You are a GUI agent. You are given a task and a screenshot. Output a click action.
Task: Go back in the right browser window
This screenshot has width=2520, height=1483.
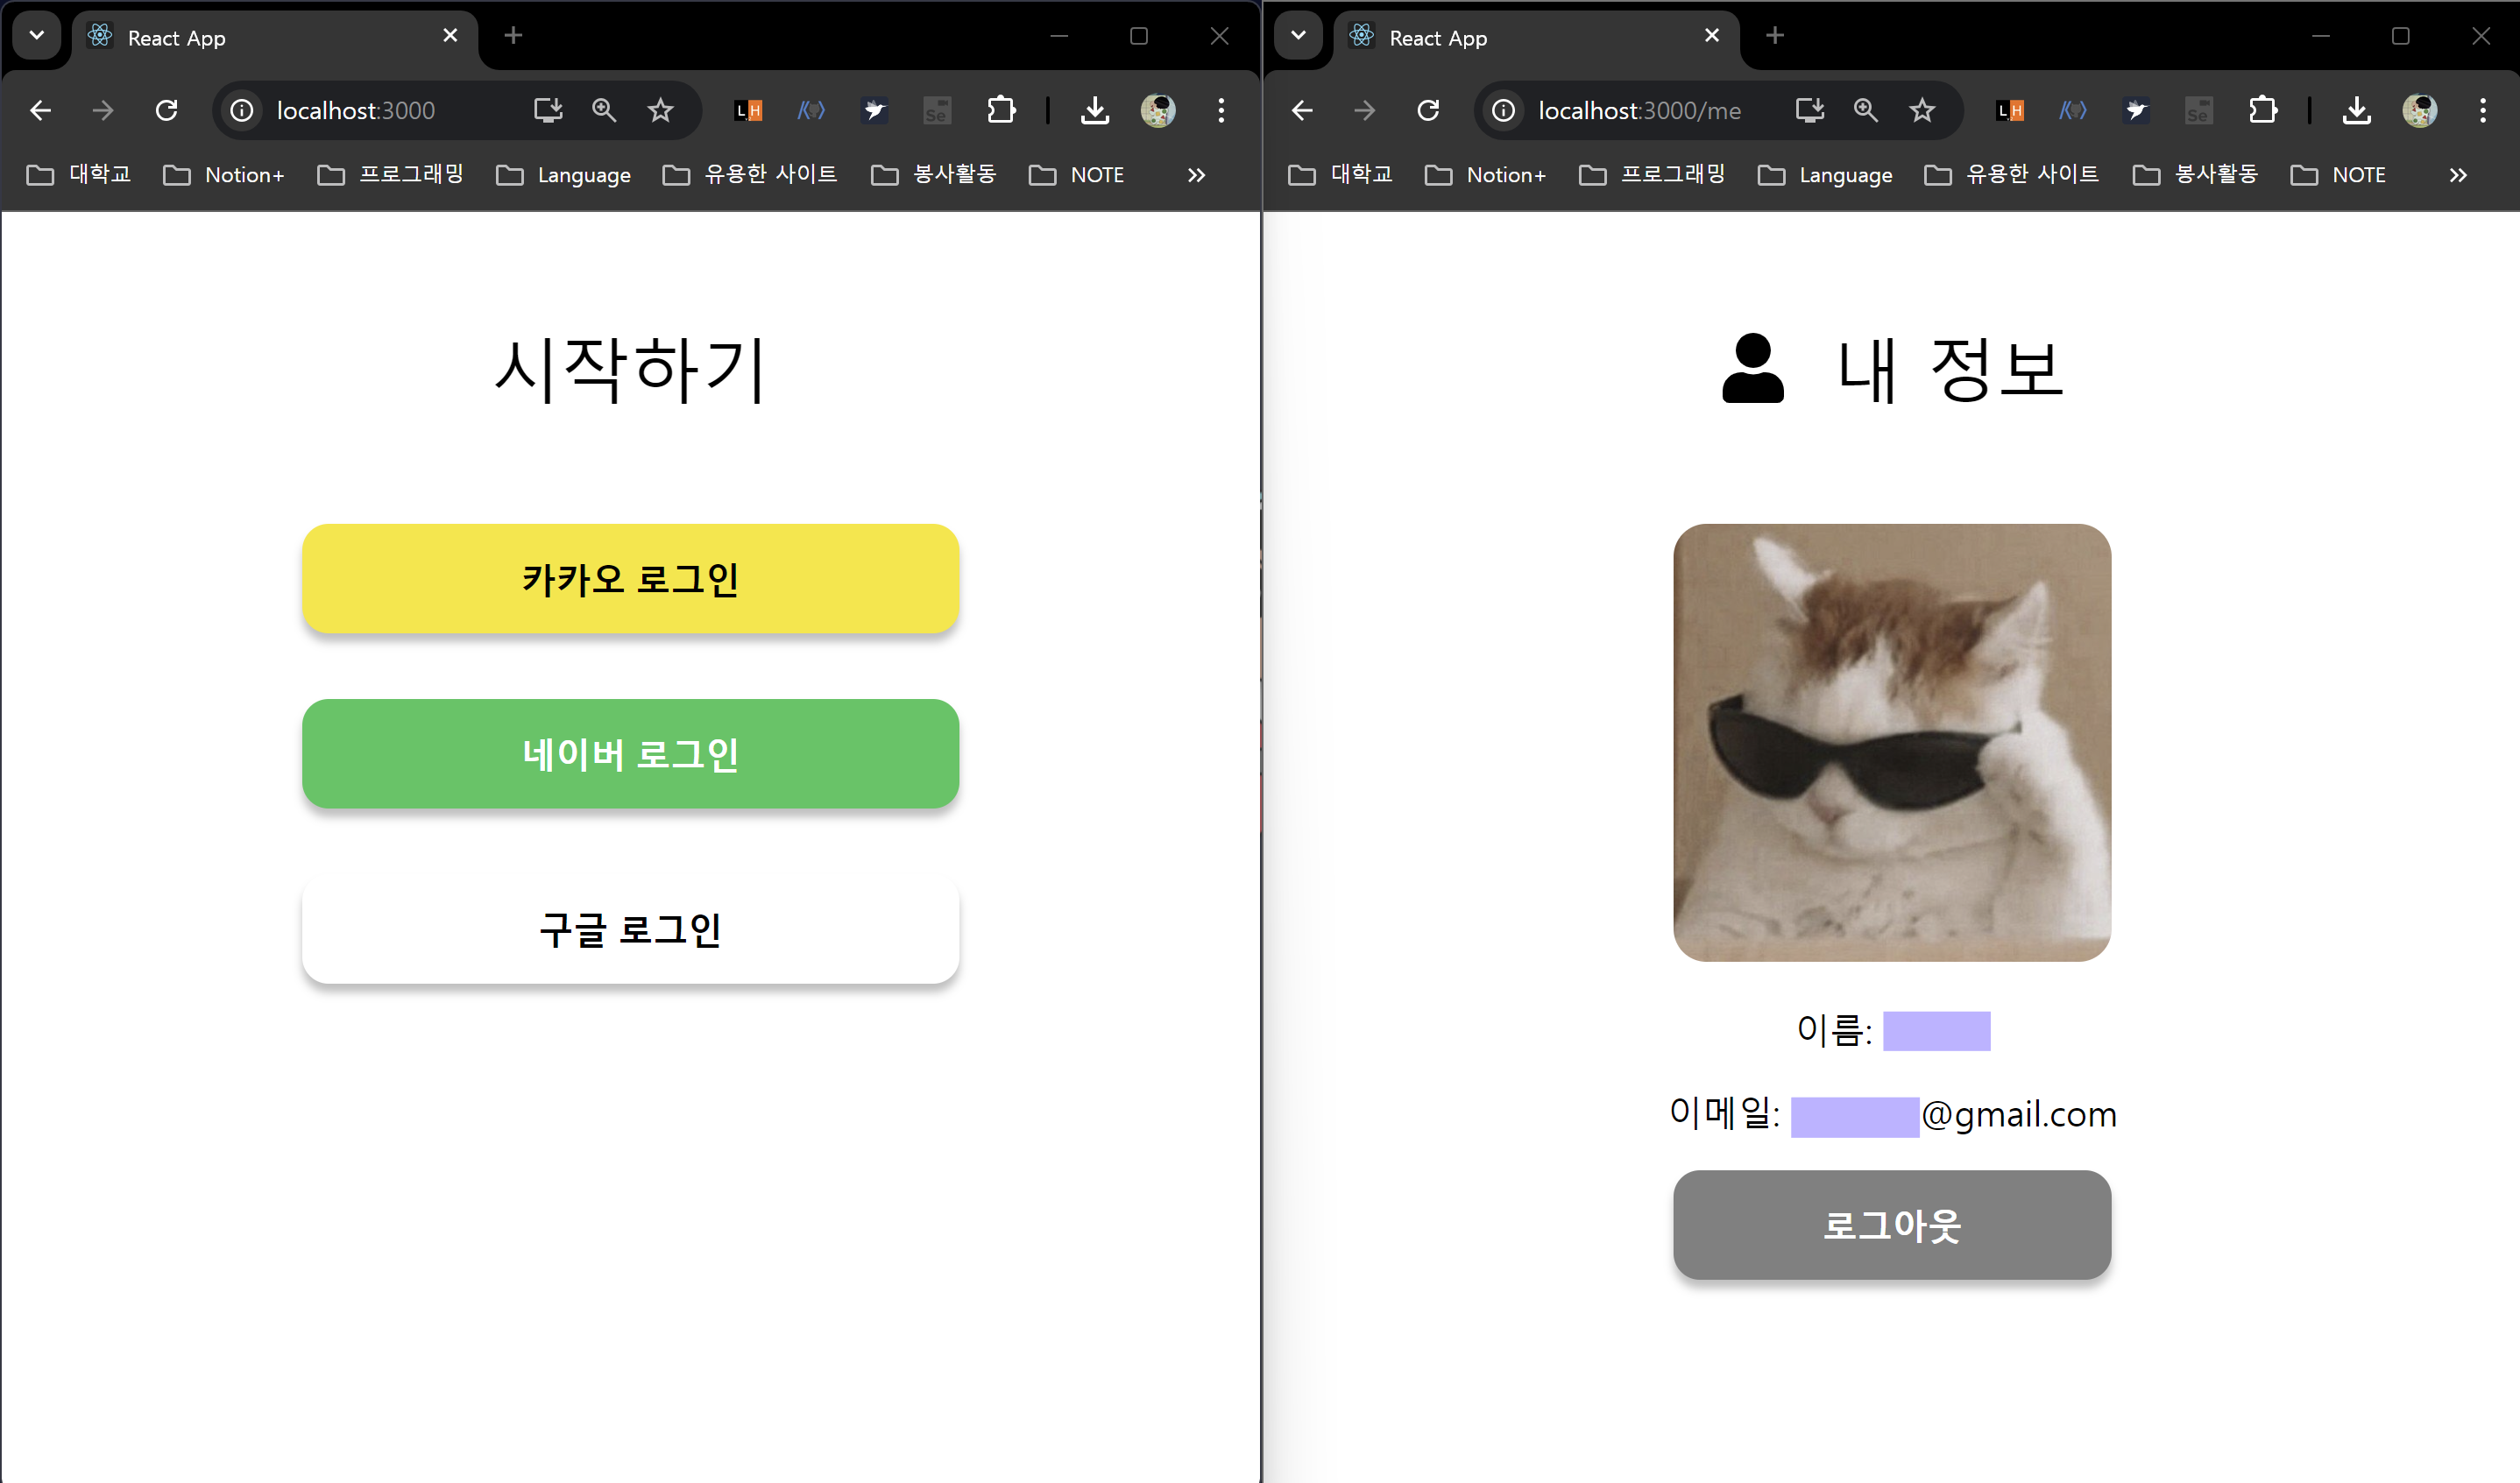1302,110
